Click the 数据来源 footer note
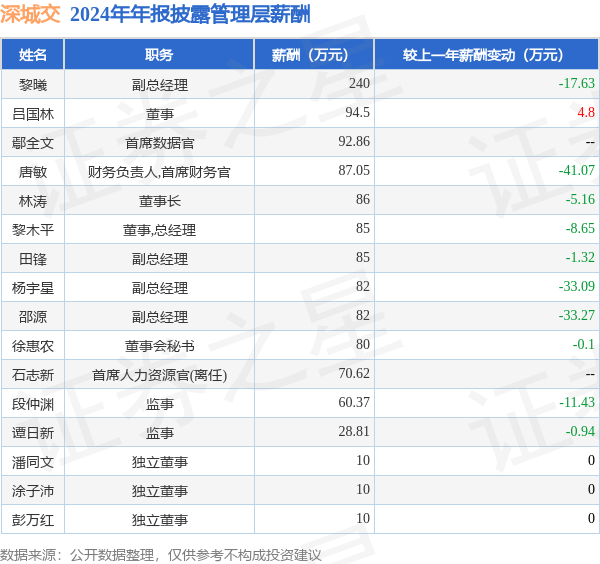This screenshot has height=564, width=600. (161, 555)
